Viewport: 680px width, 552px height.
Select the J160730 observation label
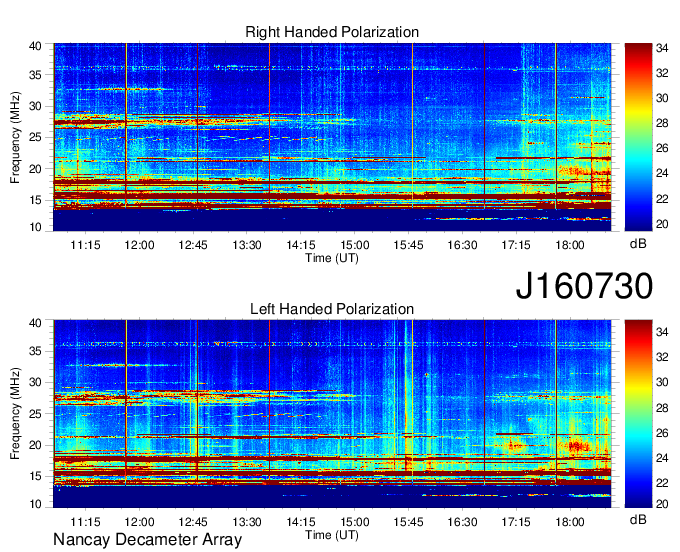584,286
